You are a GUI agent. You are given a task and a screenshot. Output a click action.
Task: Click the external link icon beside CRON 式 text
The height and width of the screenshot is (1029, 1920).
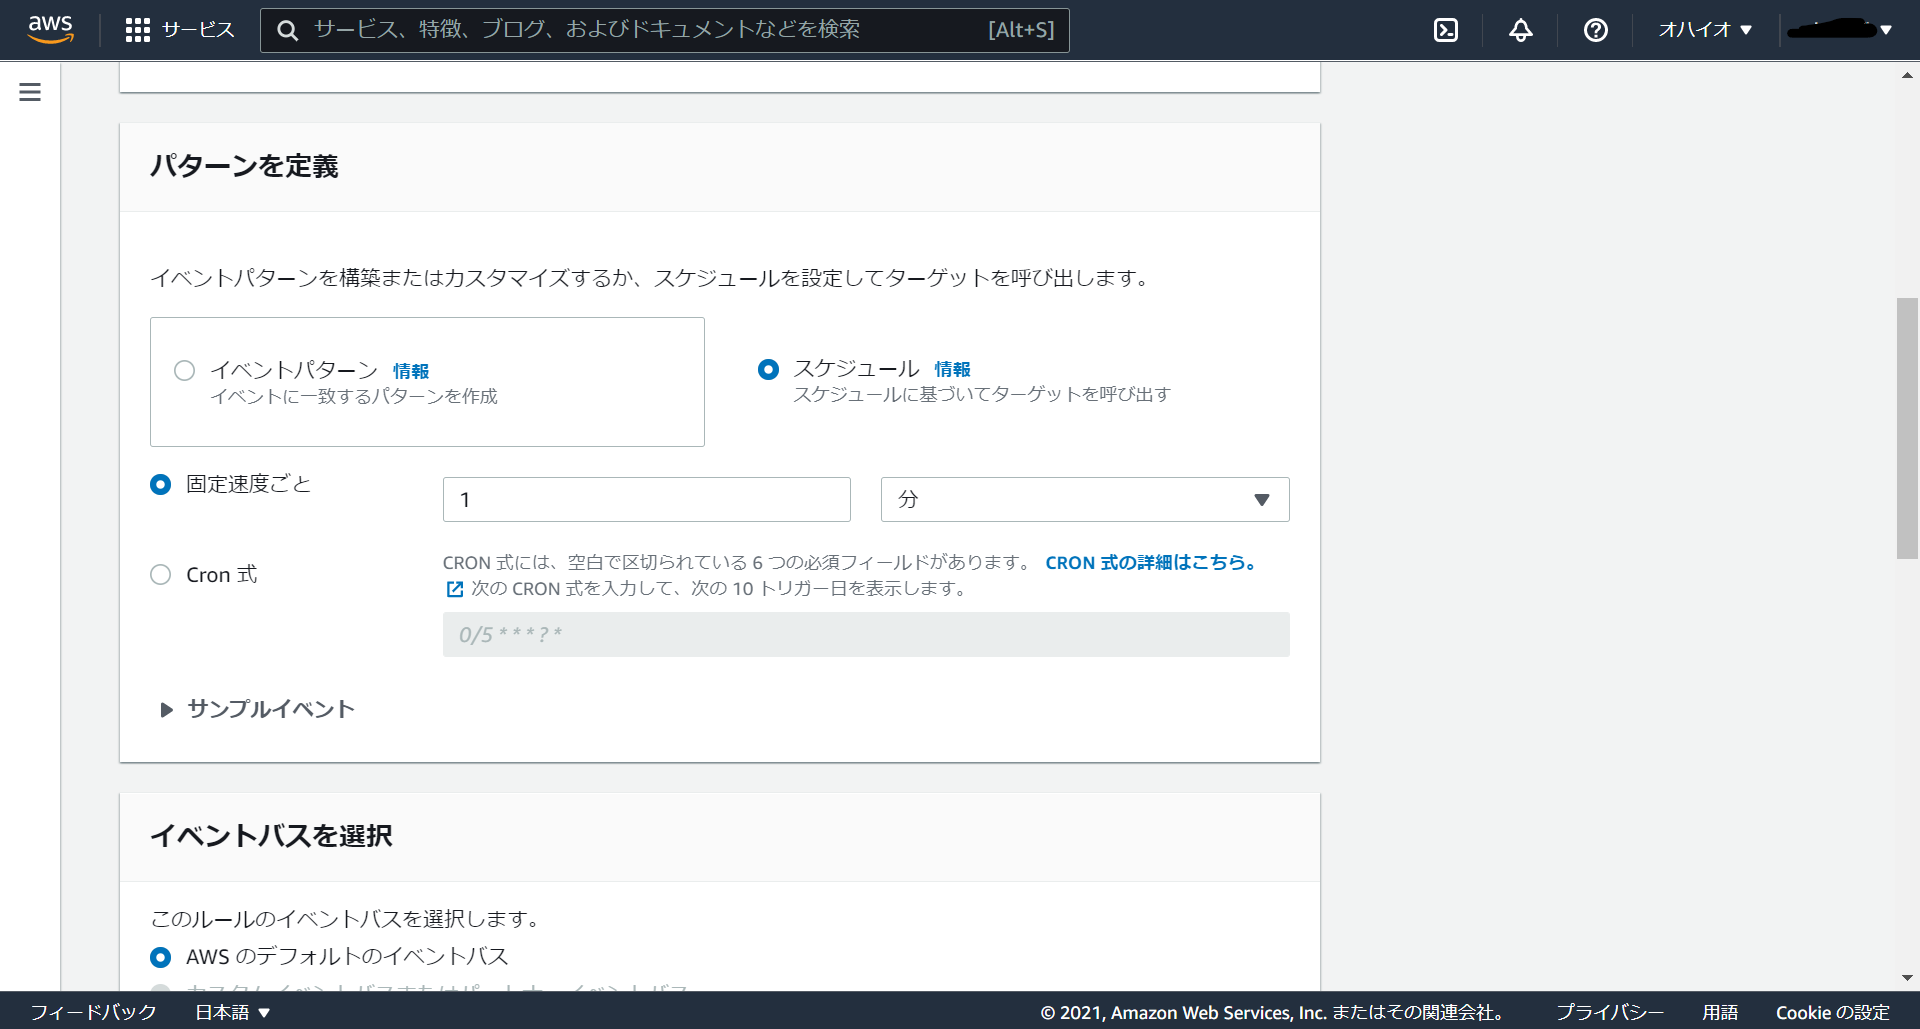[453, 589]
